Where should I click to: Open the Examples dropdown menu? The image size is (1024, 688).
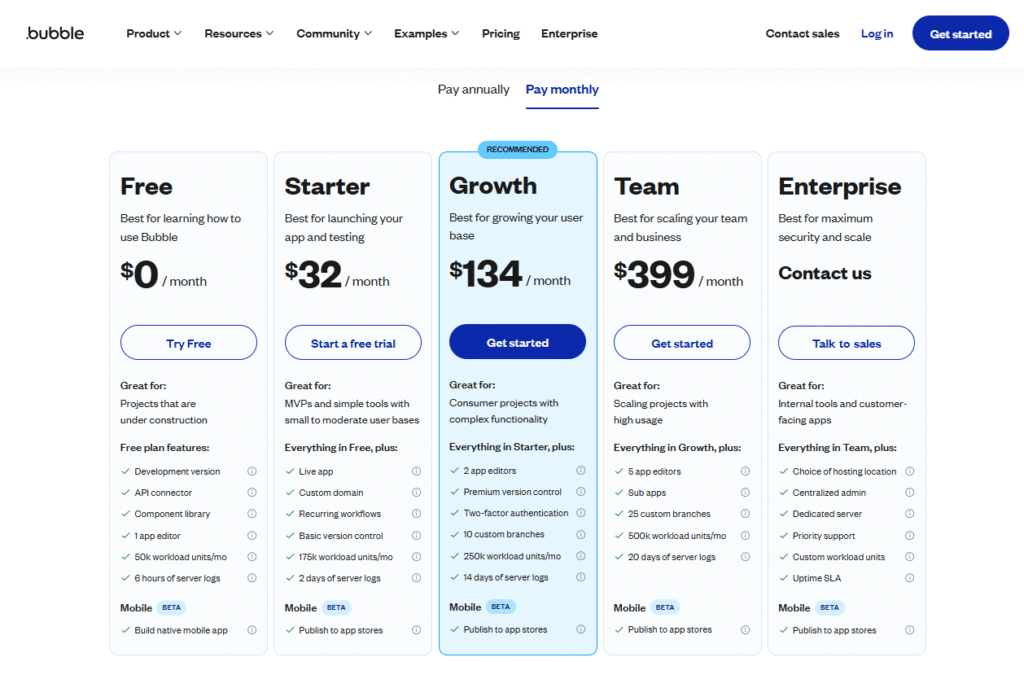coord(426,33)
